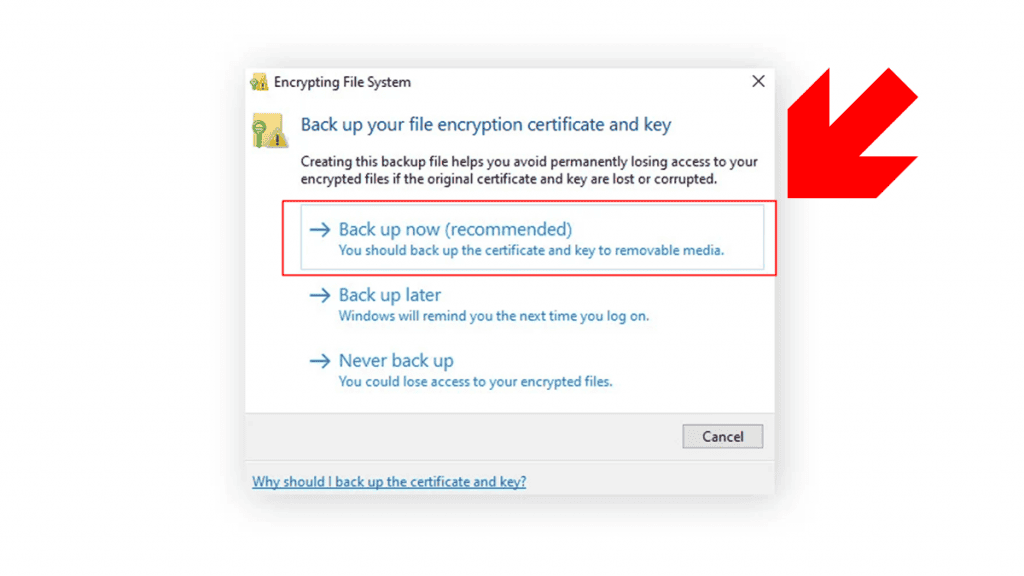Click the gray footer area left of Cancel
1024x576 pixels.
460,436
